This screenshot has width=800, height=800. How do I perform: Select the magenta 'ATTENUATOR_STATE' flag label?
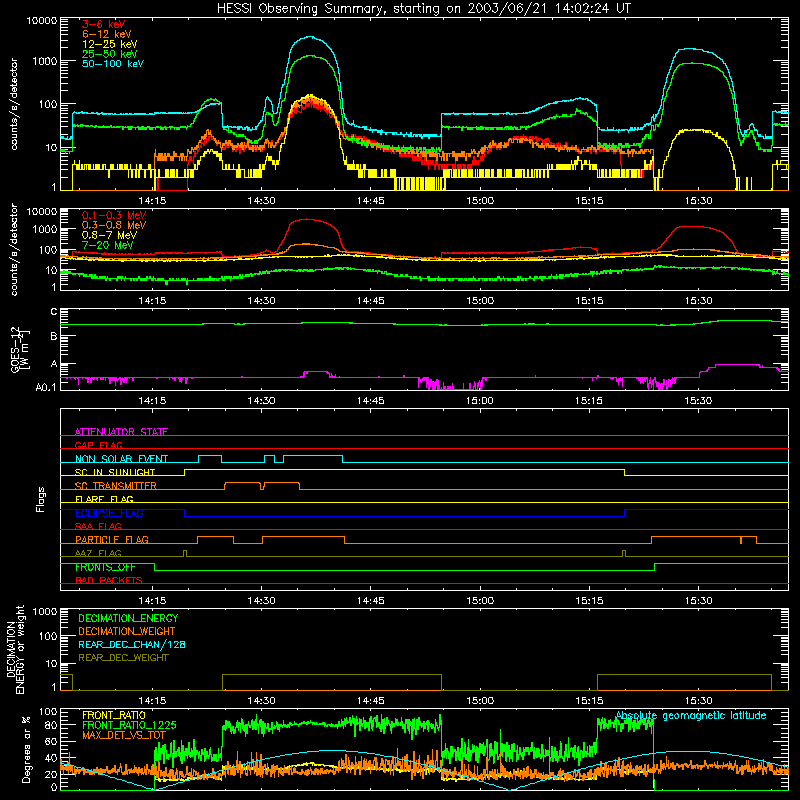click(121, 432)
